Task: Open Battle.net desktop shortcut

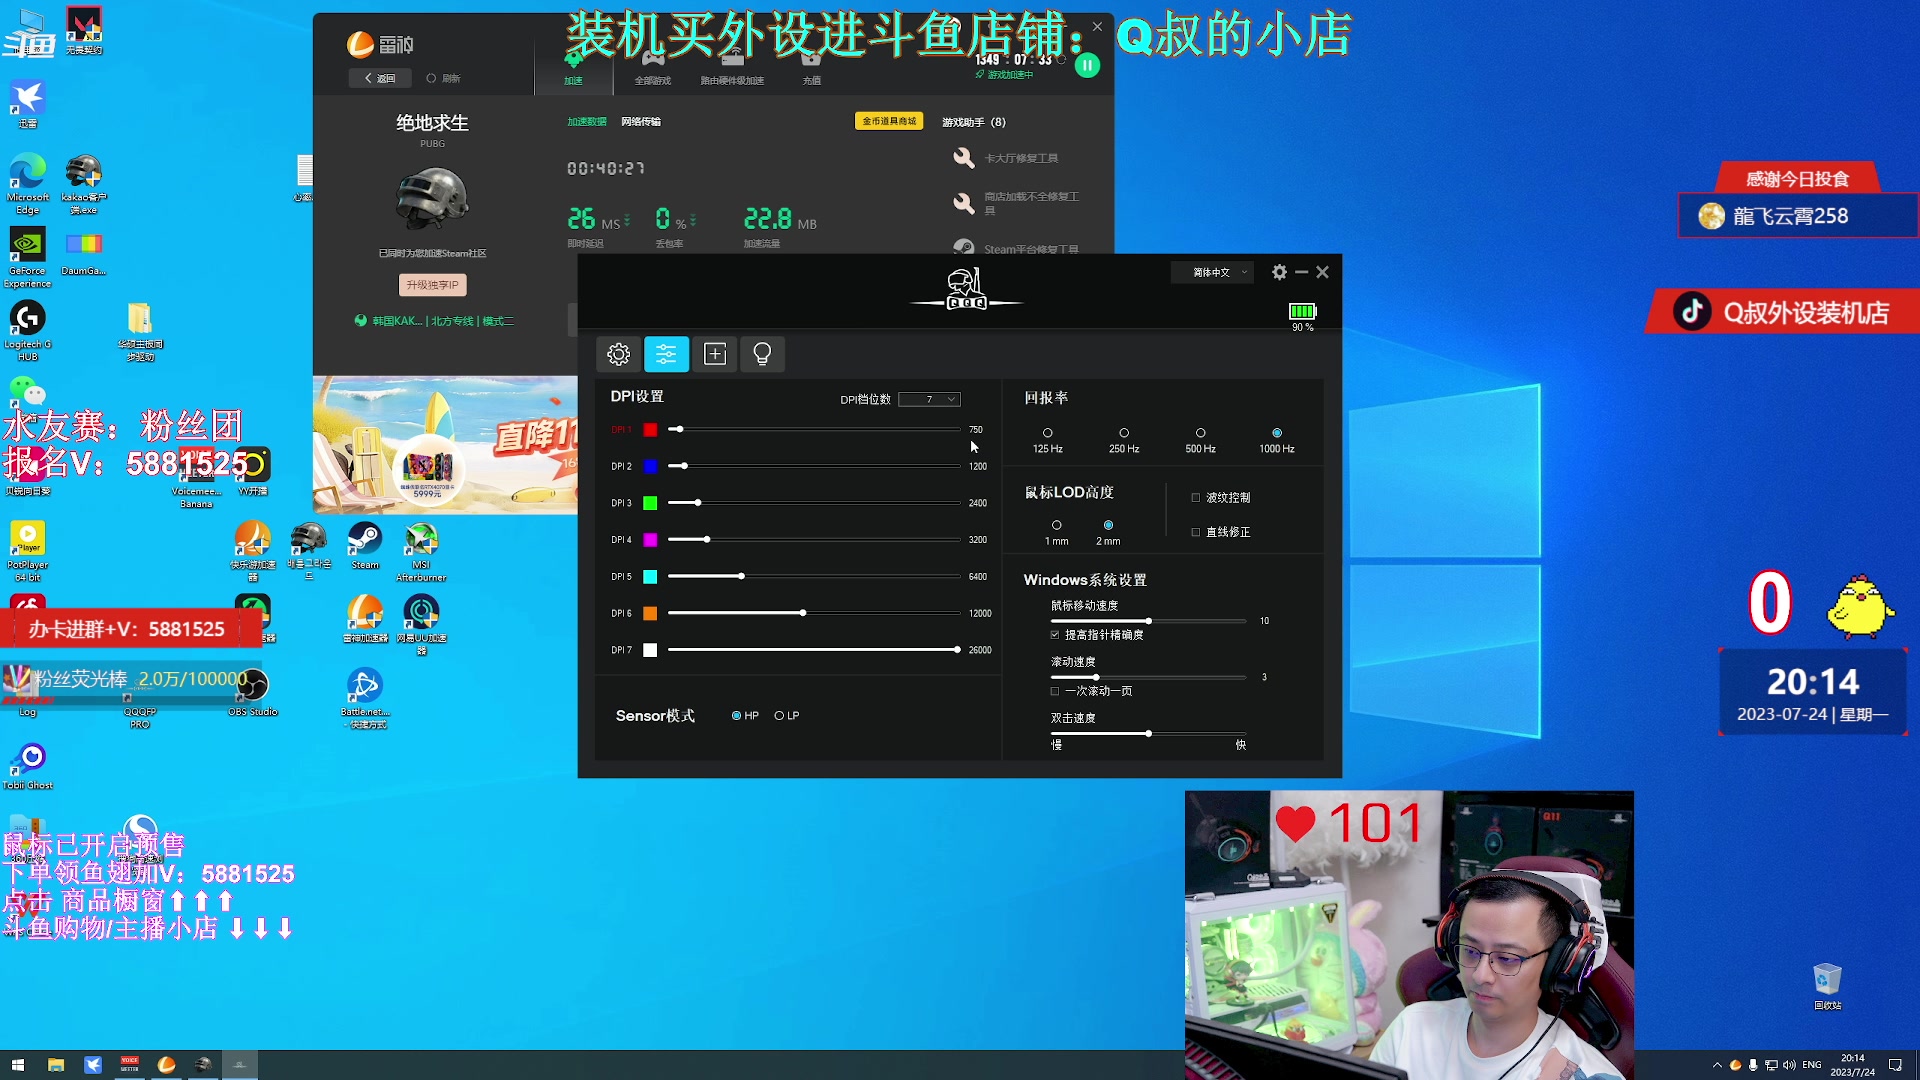Action: (365, 698)
